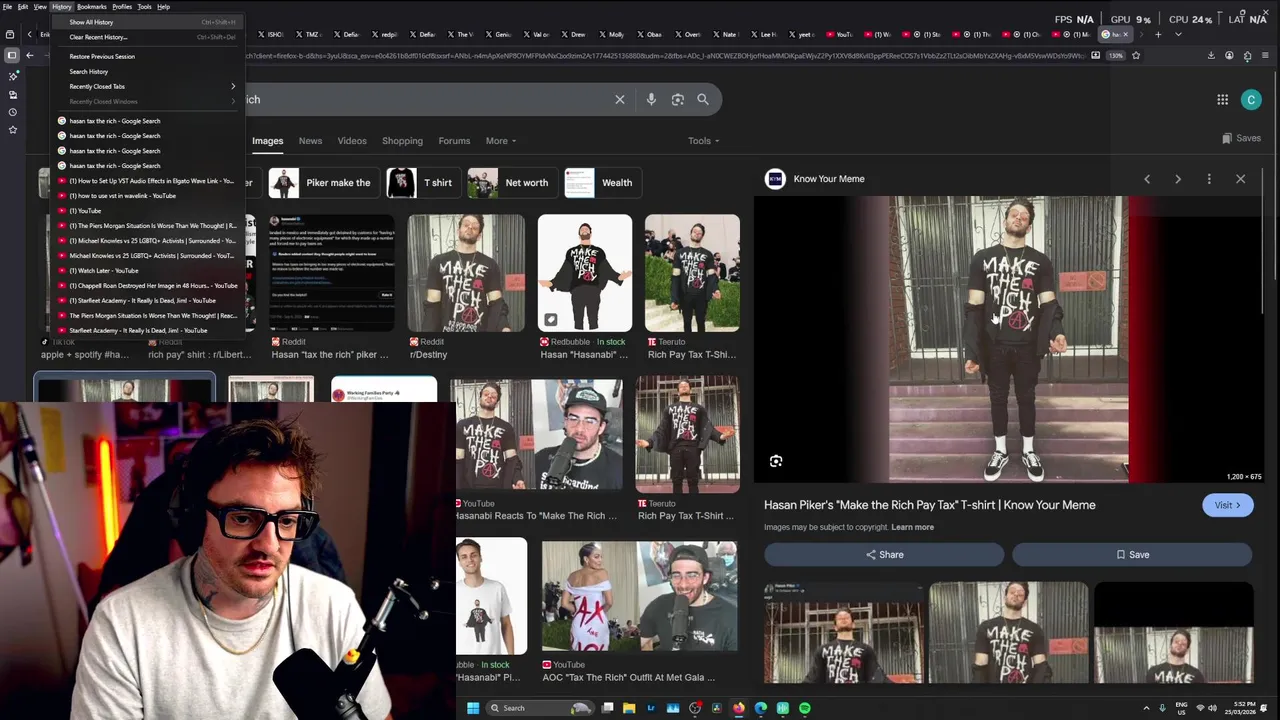This screenshot has height=720, width=1280.
Task: Open the sidebar history clock icon
Action: [x=12, y=112]
